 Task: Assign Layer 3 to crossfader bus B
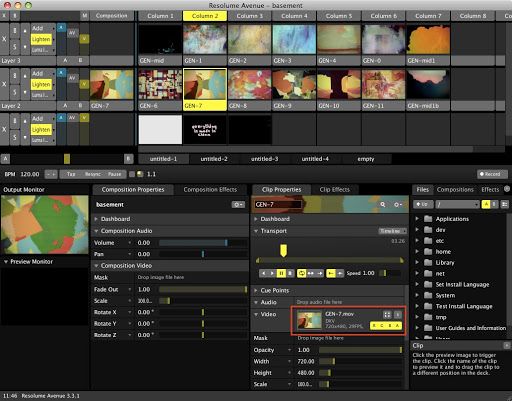pyautogui.click(x=80, y=60)
